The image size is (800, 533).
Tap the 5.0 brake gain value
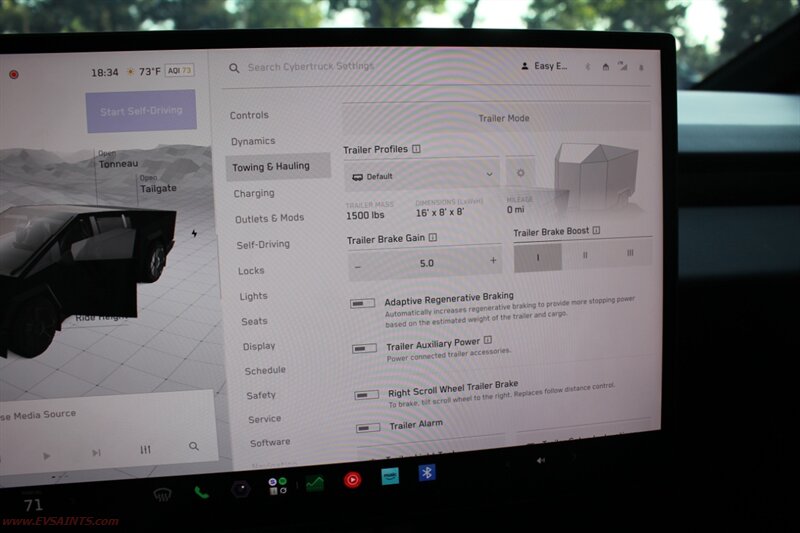(x=427, y=263)
